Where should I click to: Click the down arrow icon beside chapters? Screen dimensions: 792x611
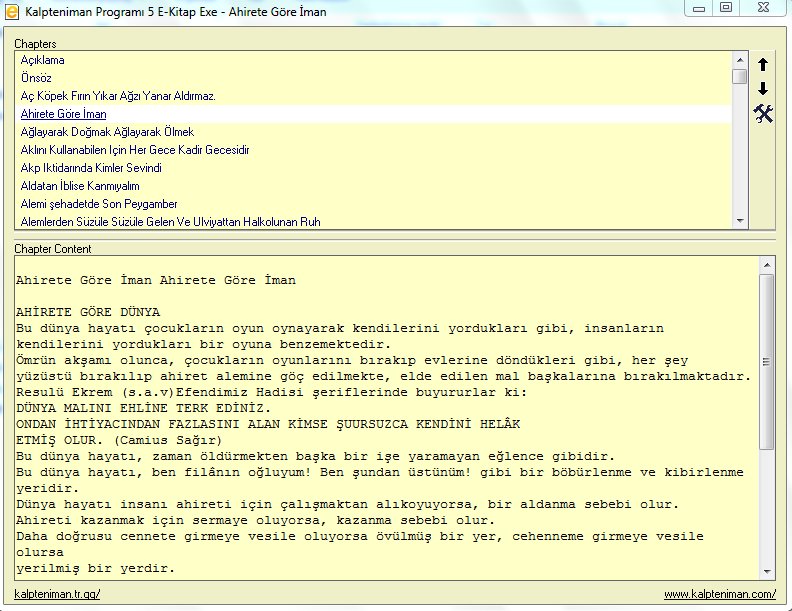(763, 89)
